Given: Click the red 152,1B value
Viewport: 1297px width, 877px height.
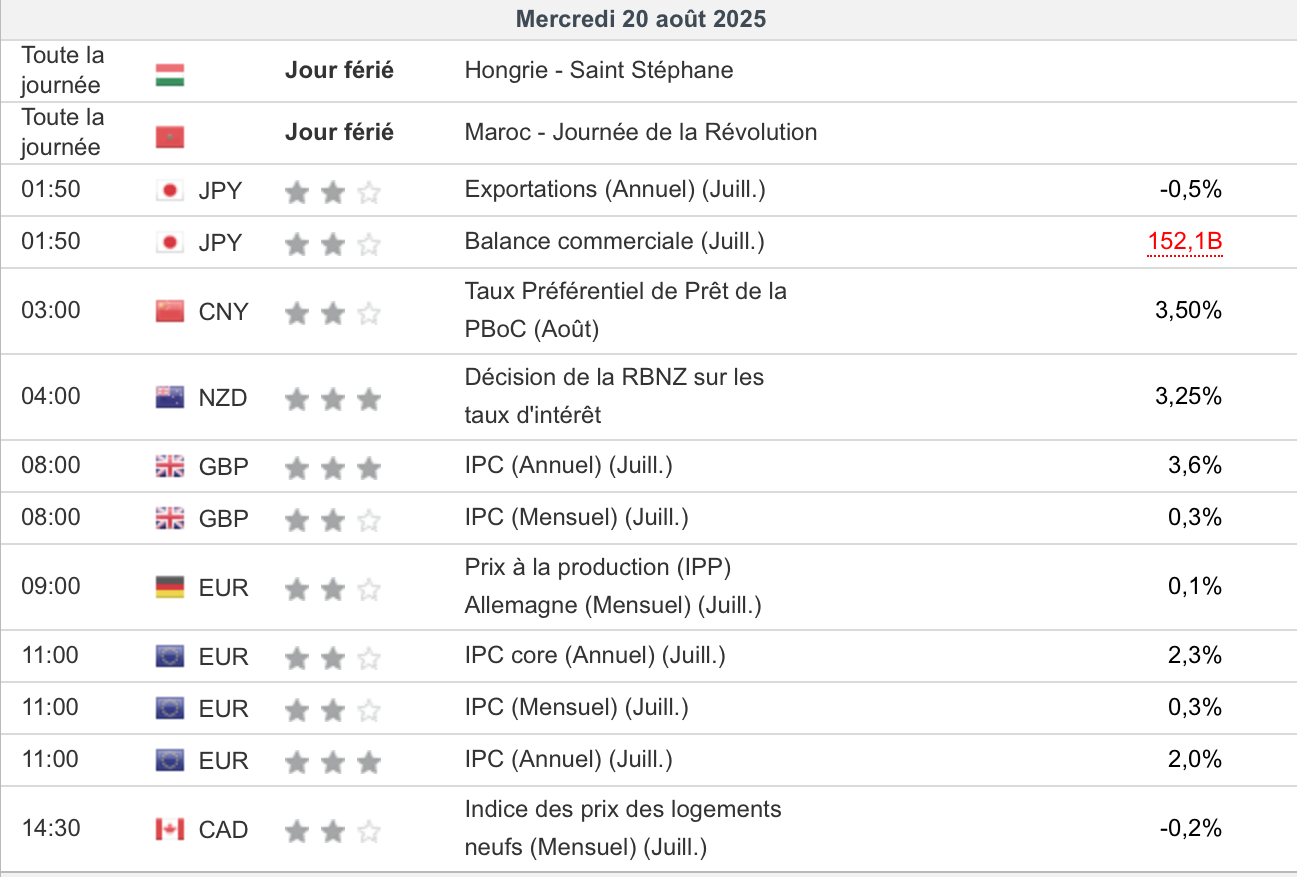Looking at the screenshot, I should [1185, 242].
